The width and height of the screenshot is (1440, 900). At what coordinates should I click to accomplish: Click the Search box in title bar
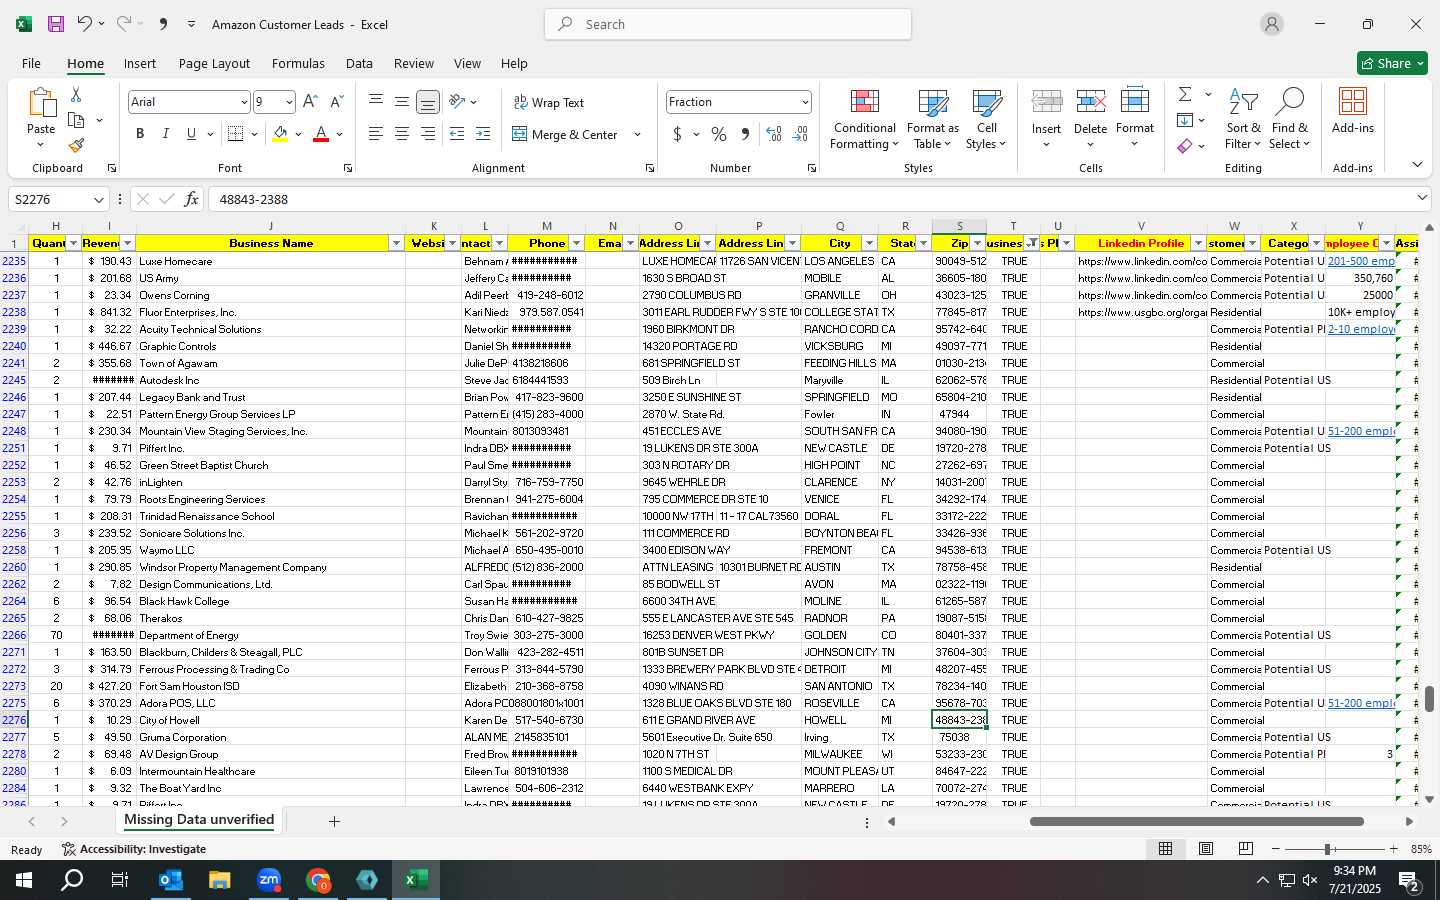(x=728, y=24)
